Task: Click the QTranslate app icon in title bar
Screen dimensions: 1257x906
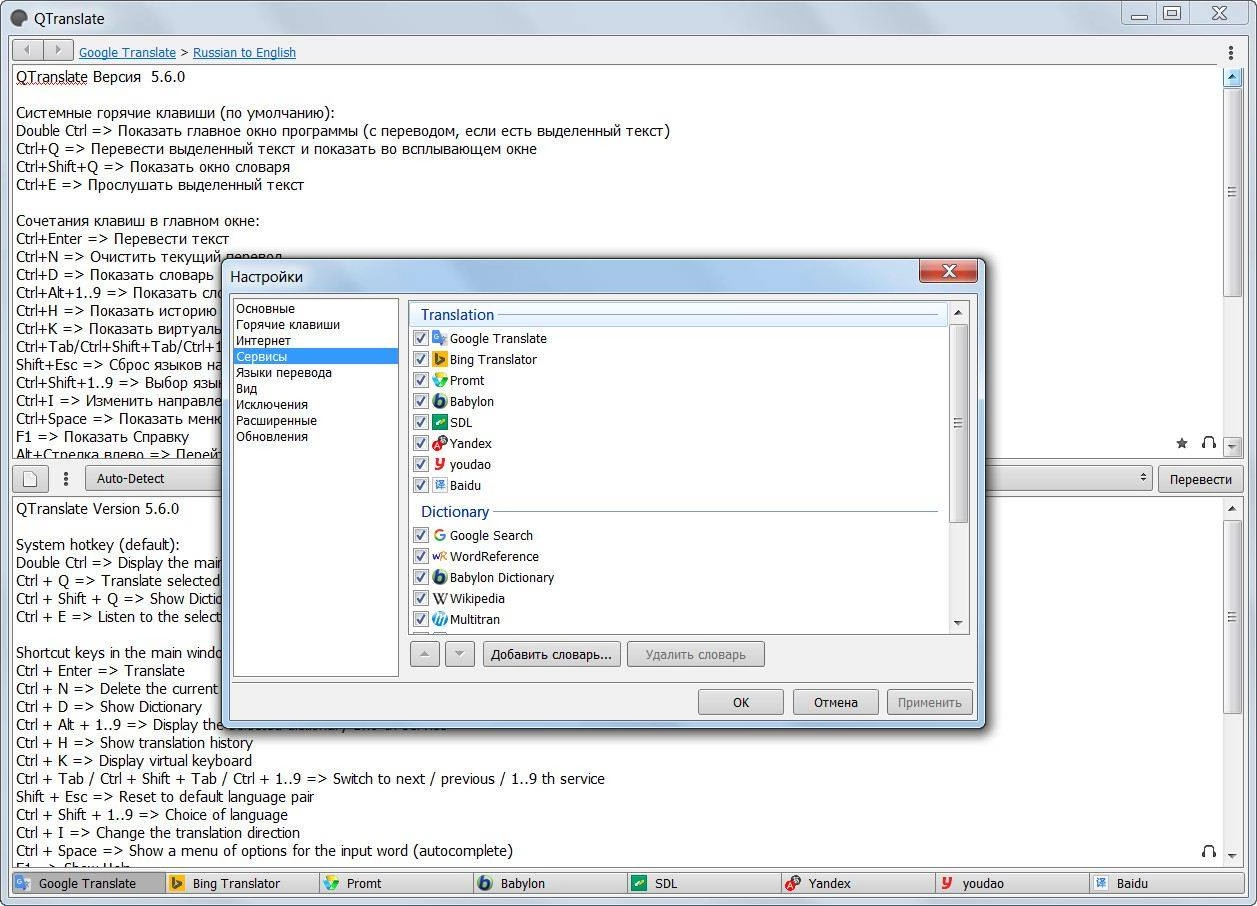Action: (18, 17)
